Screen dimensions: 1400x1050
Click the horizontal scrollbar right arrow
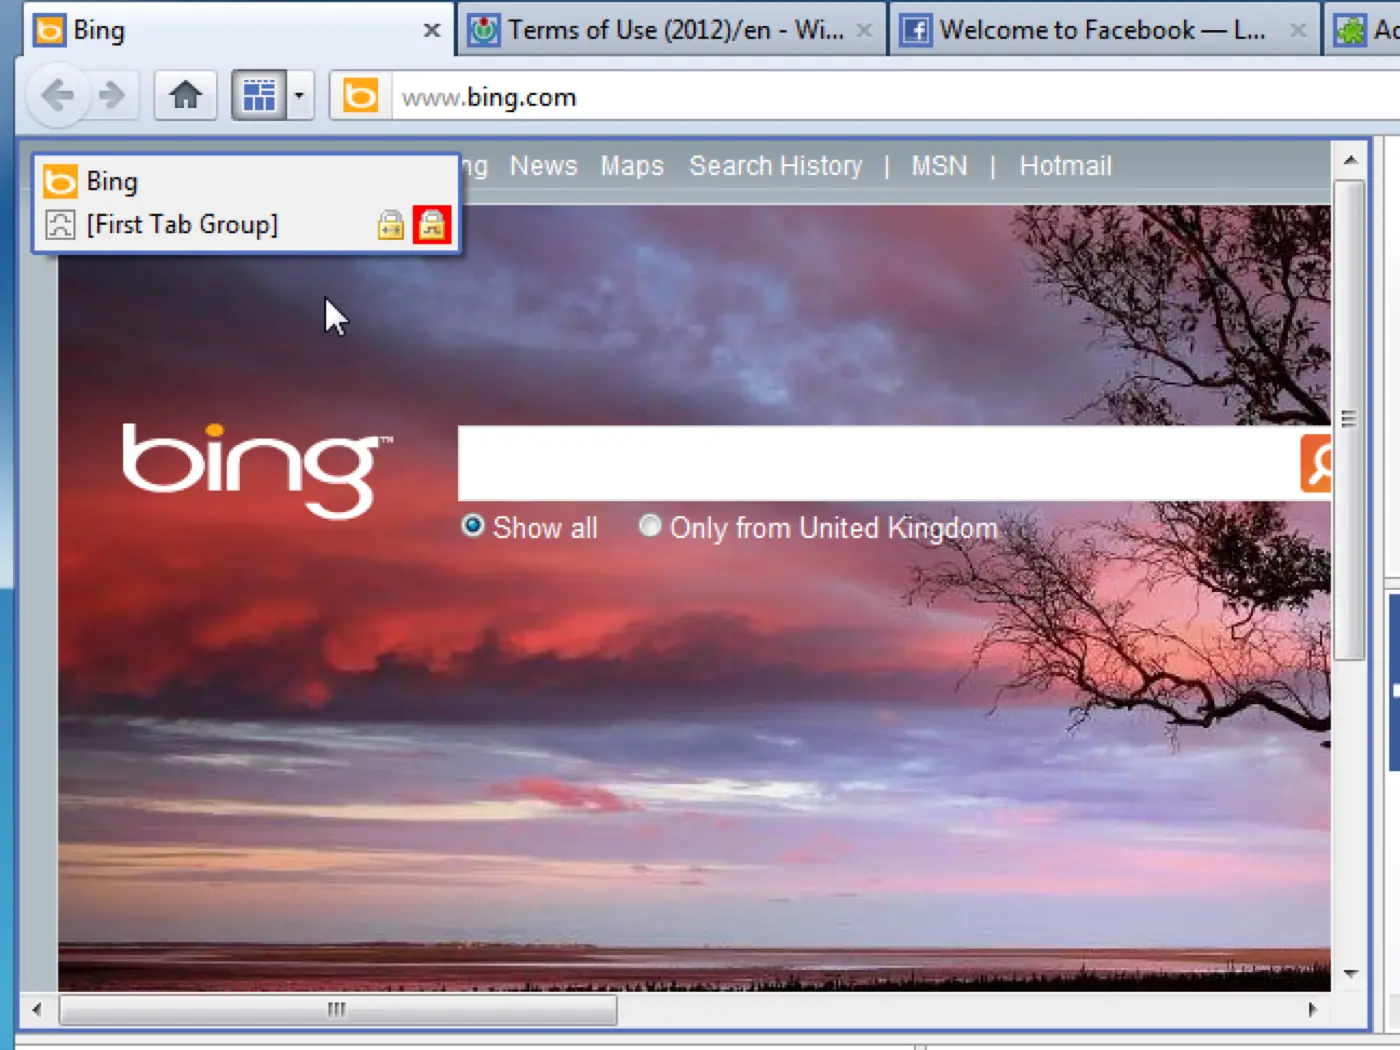(x=1312, y=1009)
